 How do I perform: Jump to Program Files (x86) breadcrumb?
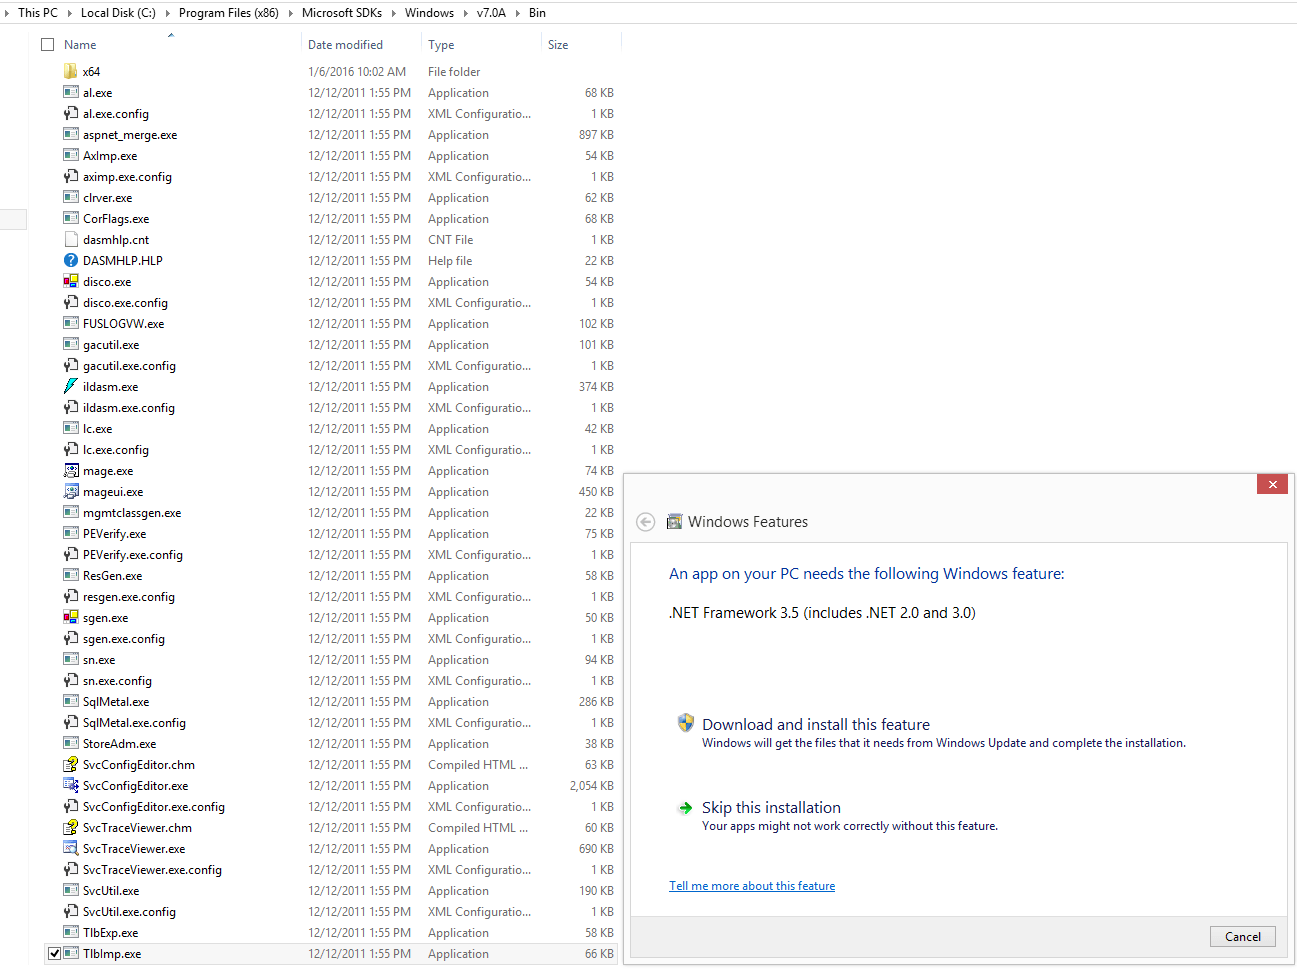[229, 13]
